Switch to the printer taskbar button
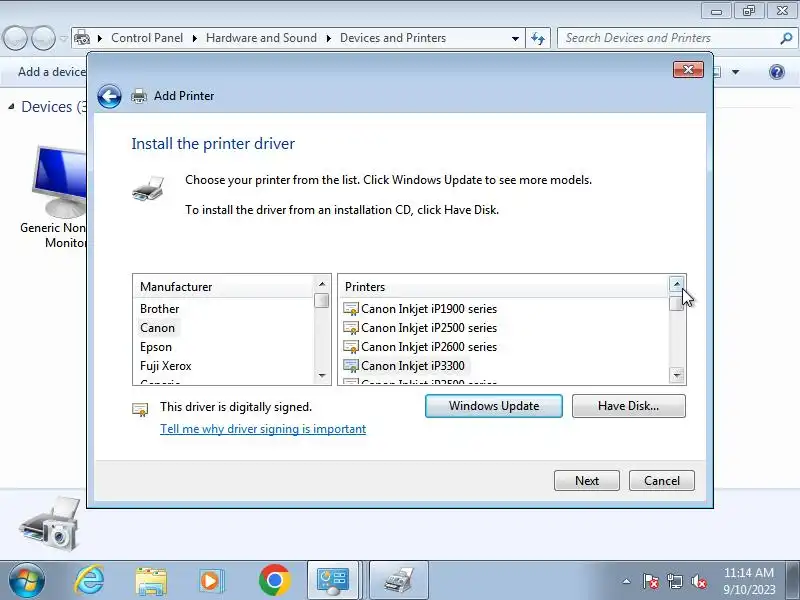800x600 pixels. click(399, 580)
